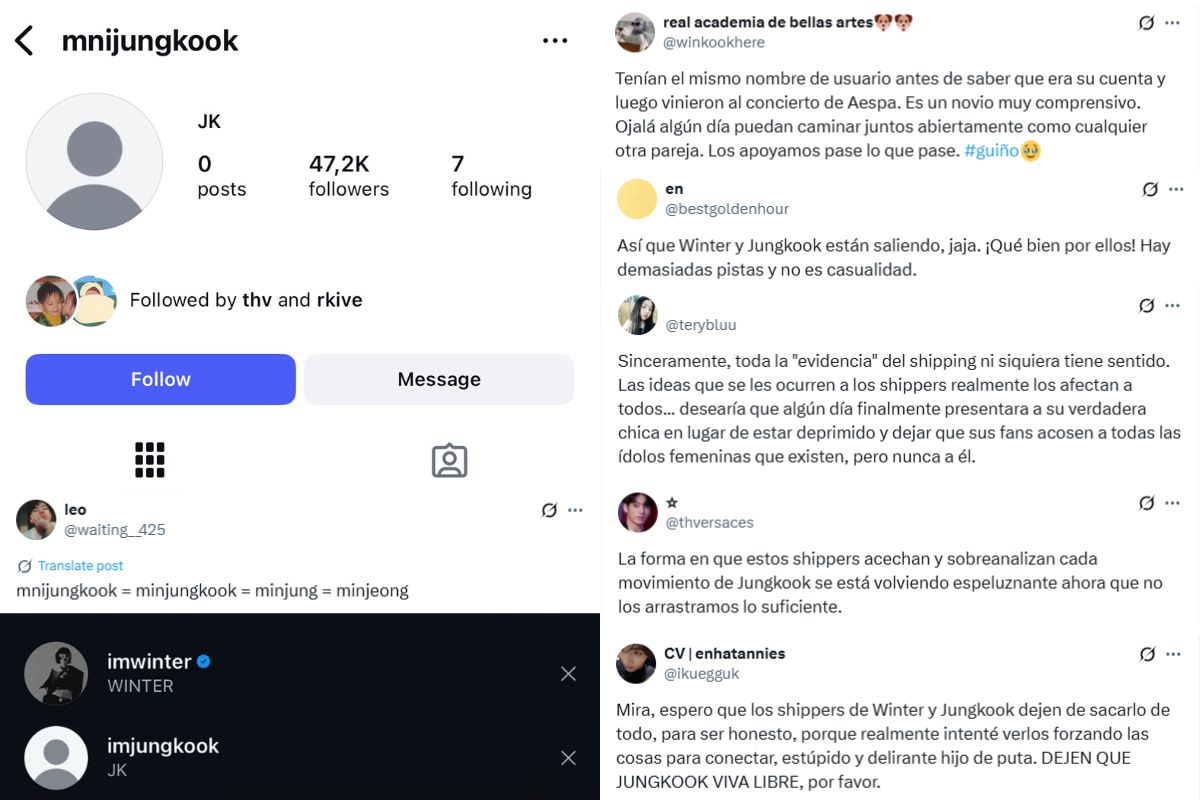Remove imjungkook from recent searches

(x=568, y=758)
